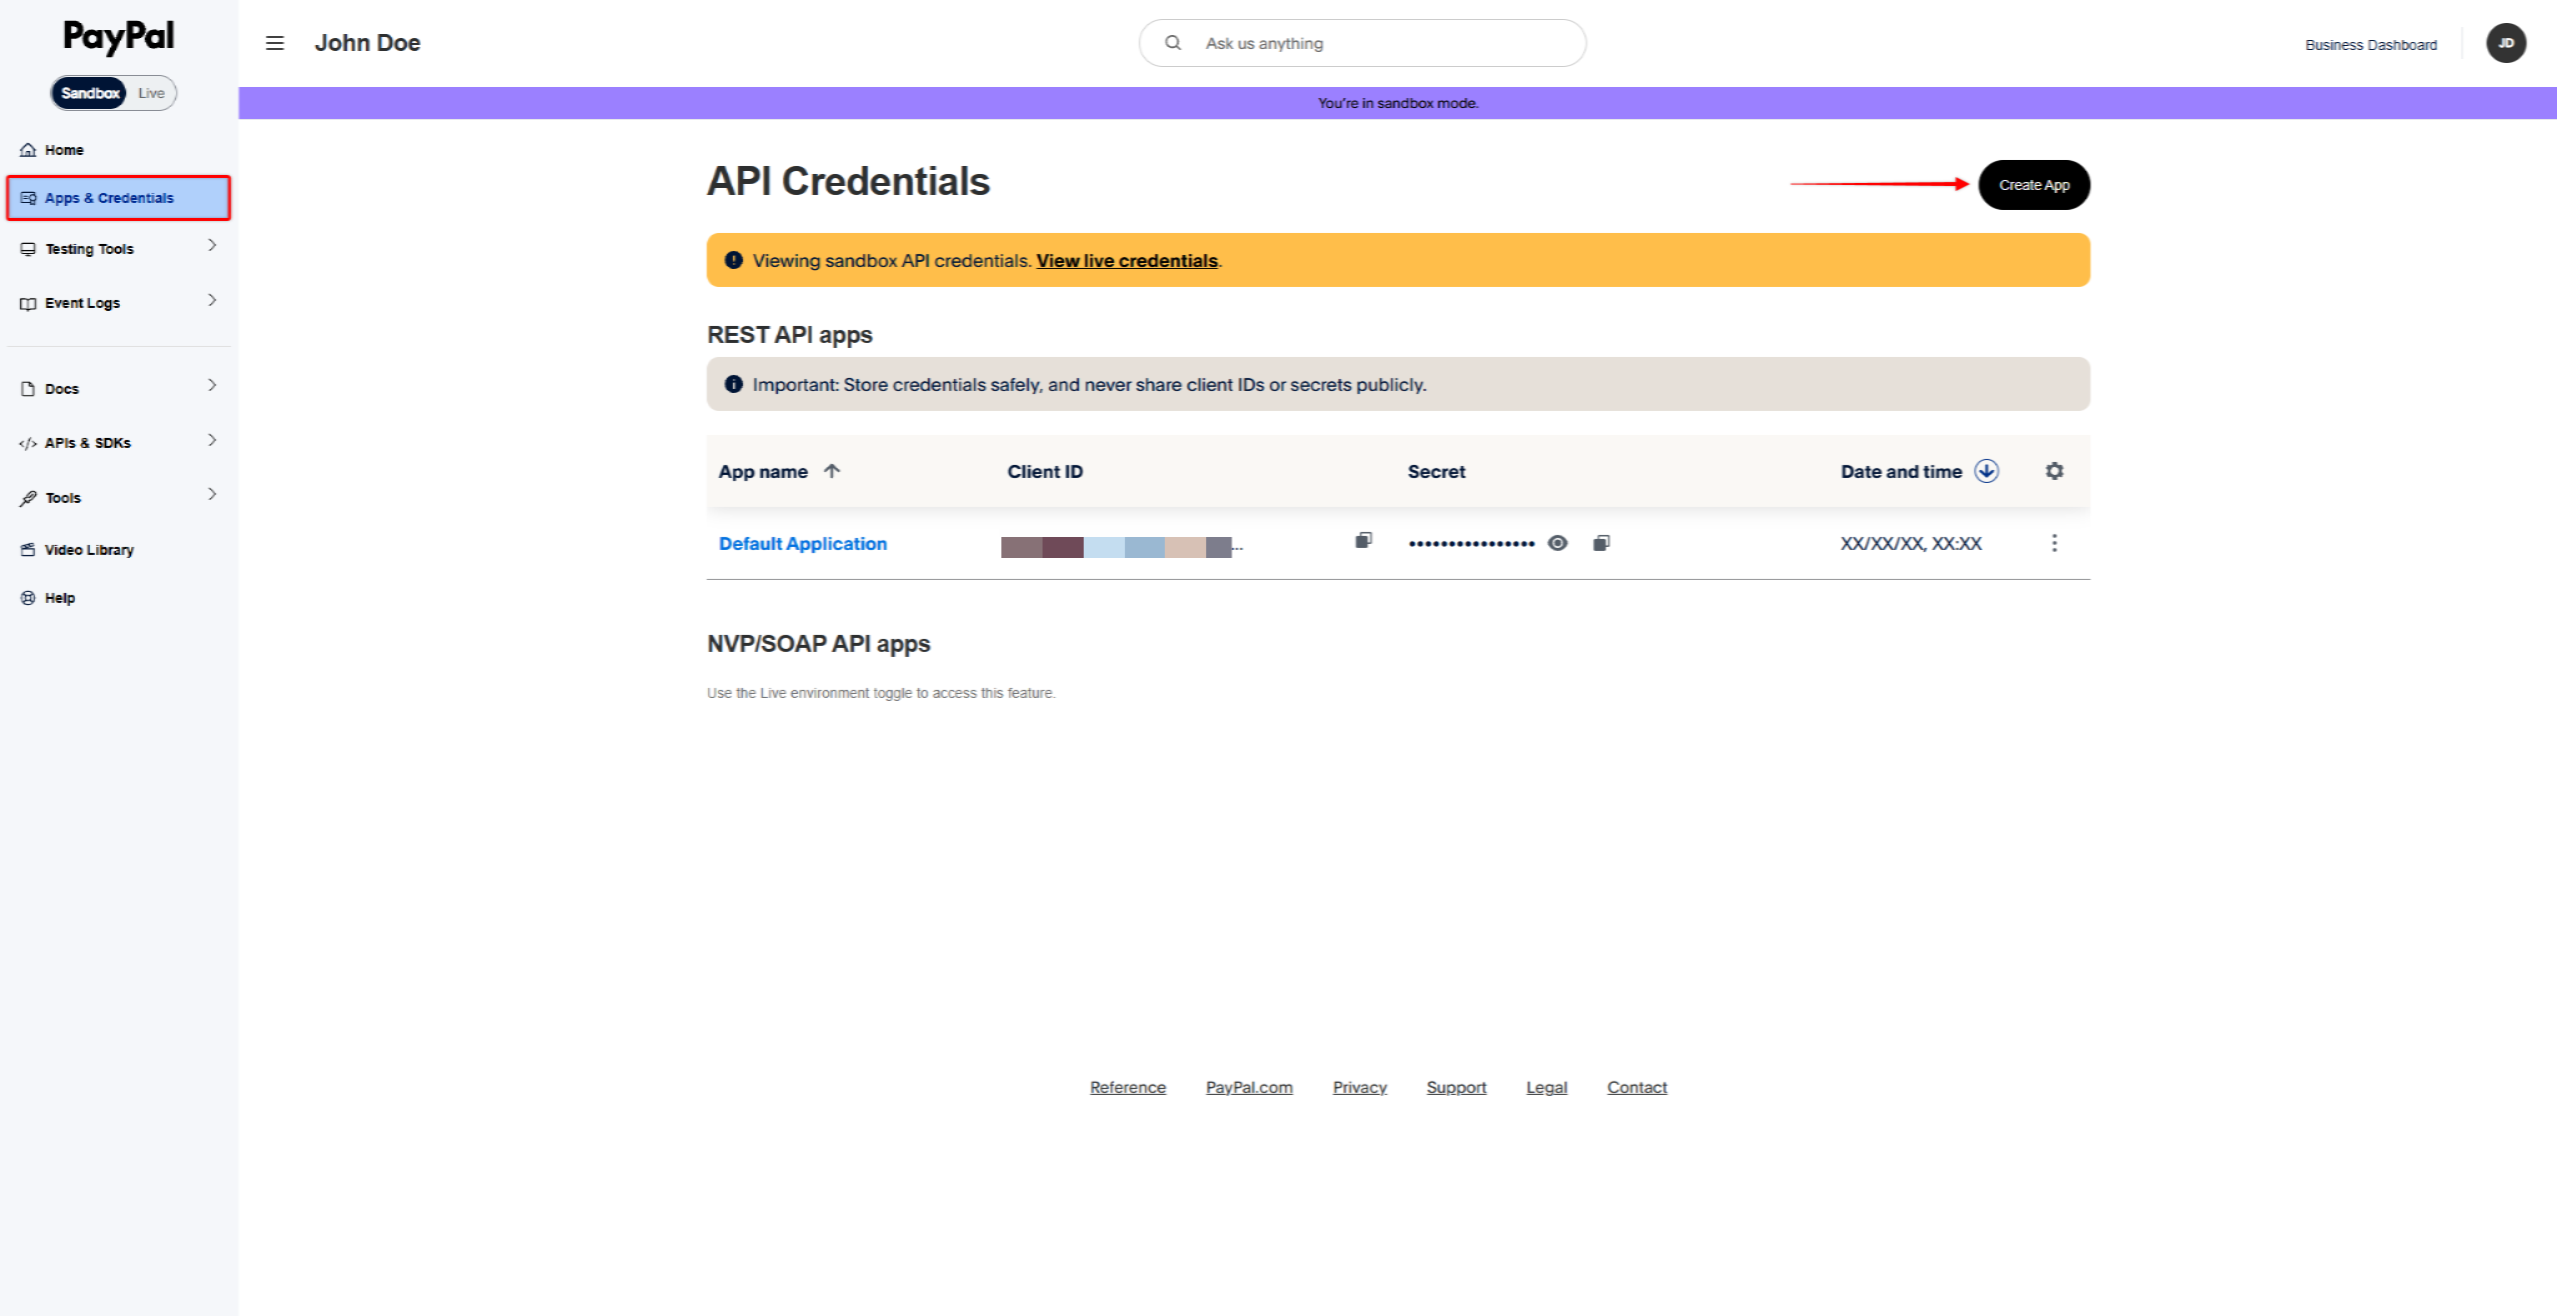
Task: Sort by Date and time arrow
Action: (x=1986, y=471)
